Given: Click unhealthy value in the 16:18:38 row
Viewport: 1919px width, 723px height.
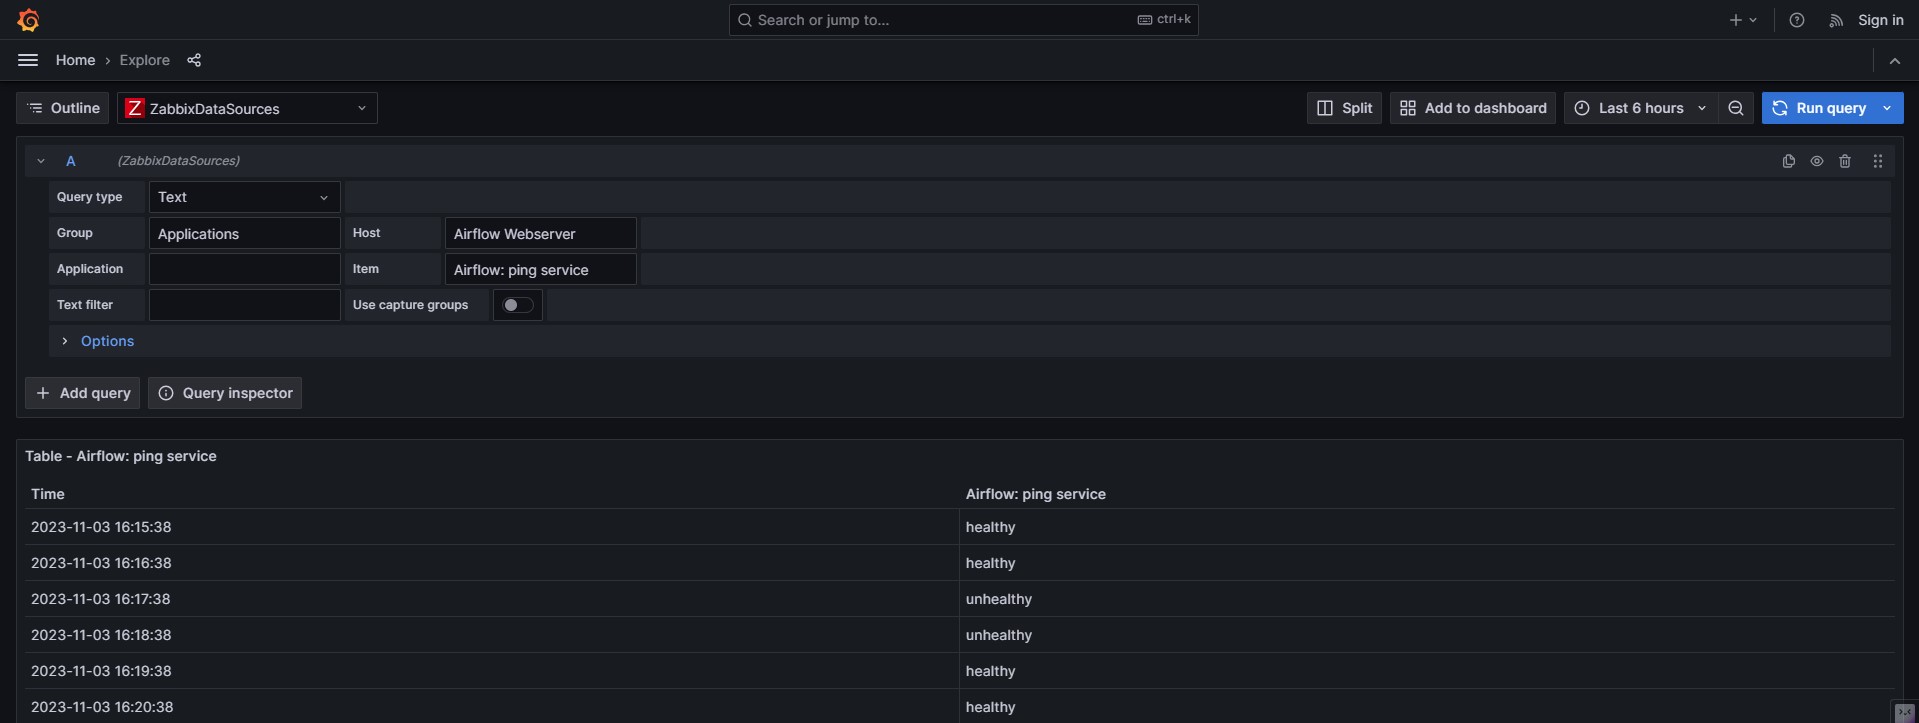Looking at the screenshot, I should click(x=999, y=635).
